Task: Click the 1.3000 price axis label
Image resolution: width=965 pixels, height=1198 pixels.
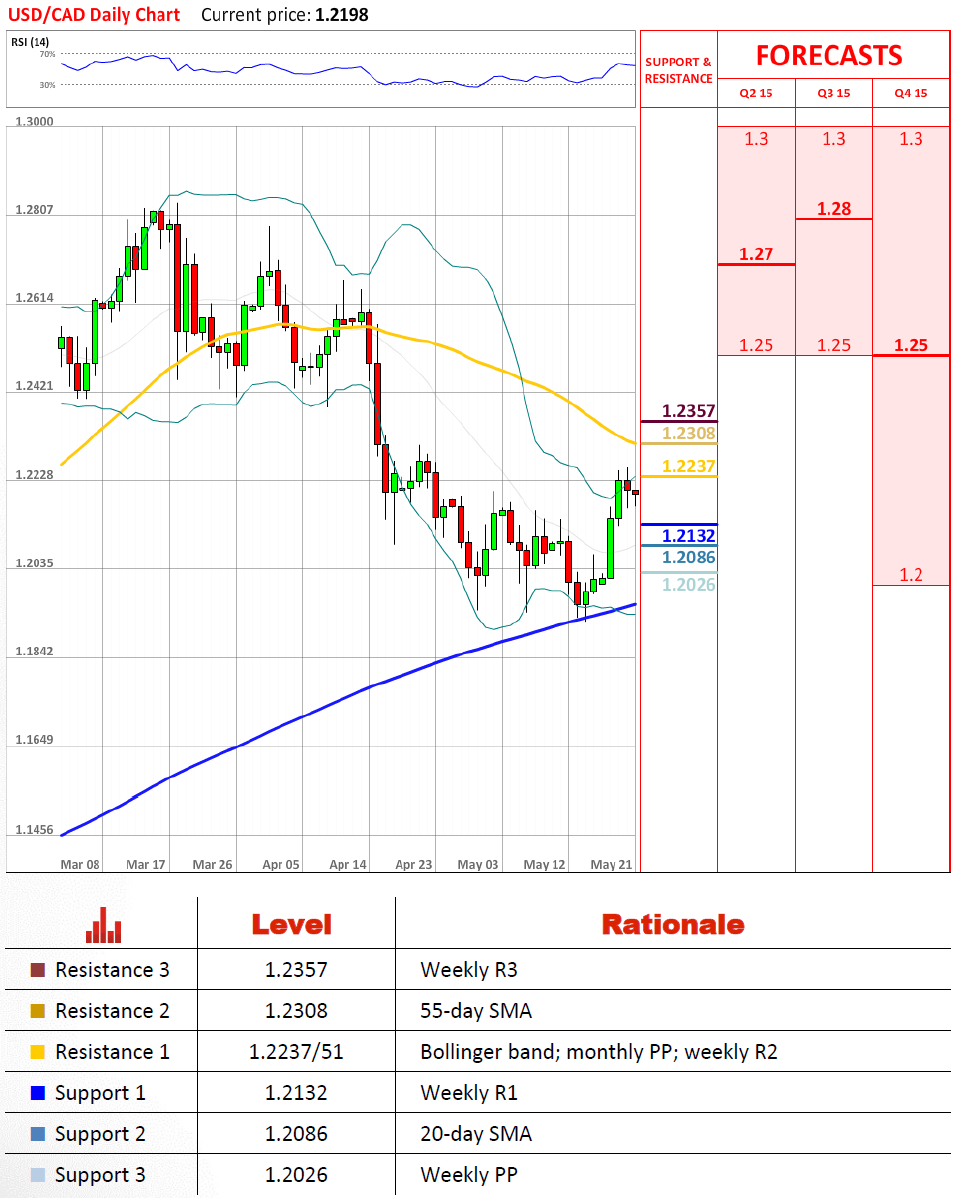Action: point(34,121)
